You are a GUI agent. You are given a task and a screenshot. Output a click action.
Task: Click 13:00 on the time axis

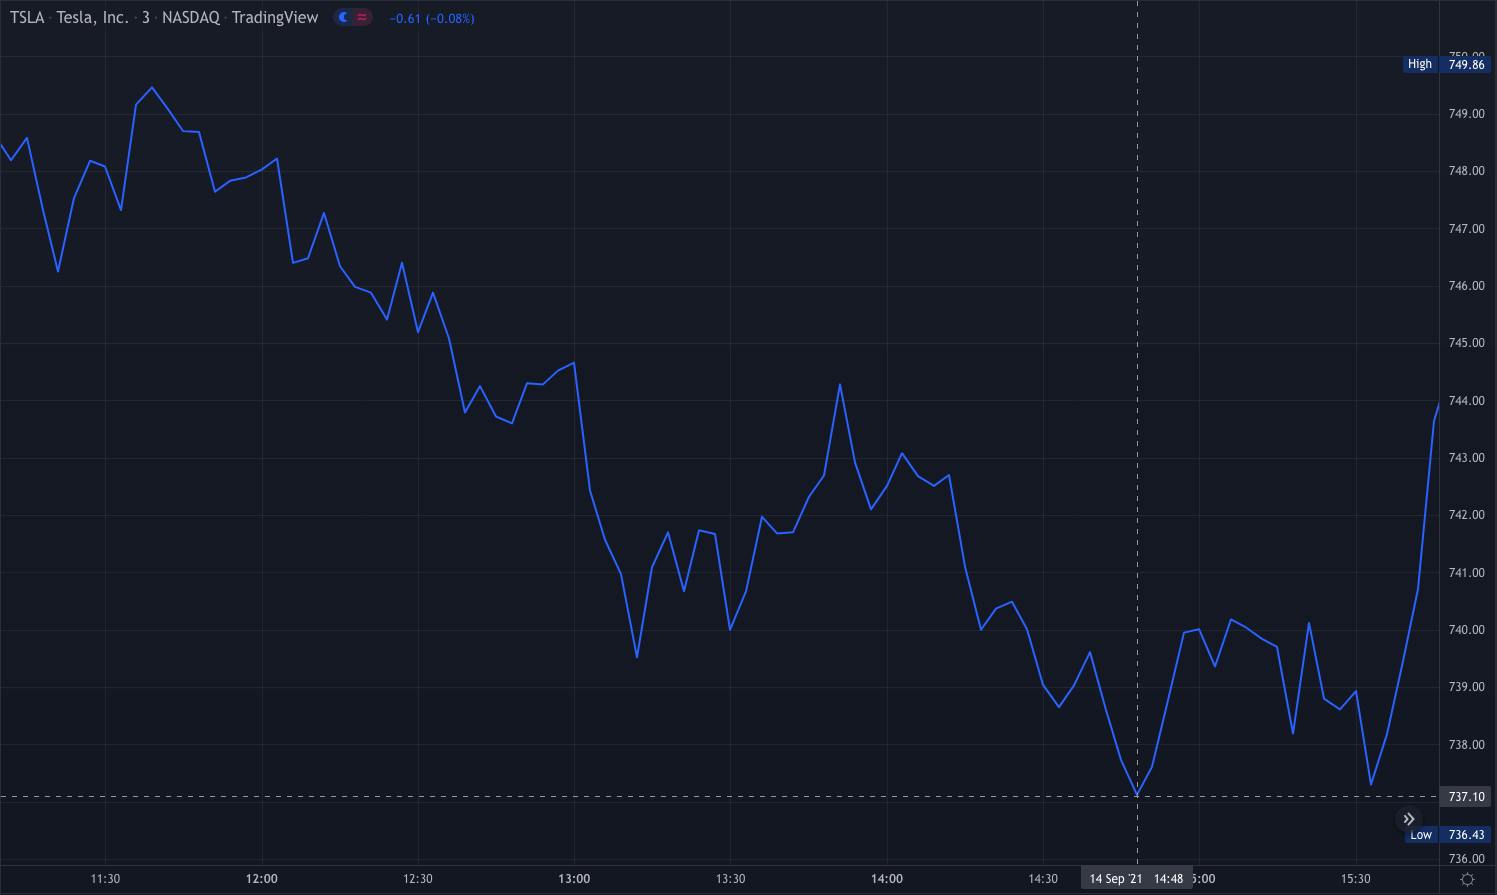(574, 879)
